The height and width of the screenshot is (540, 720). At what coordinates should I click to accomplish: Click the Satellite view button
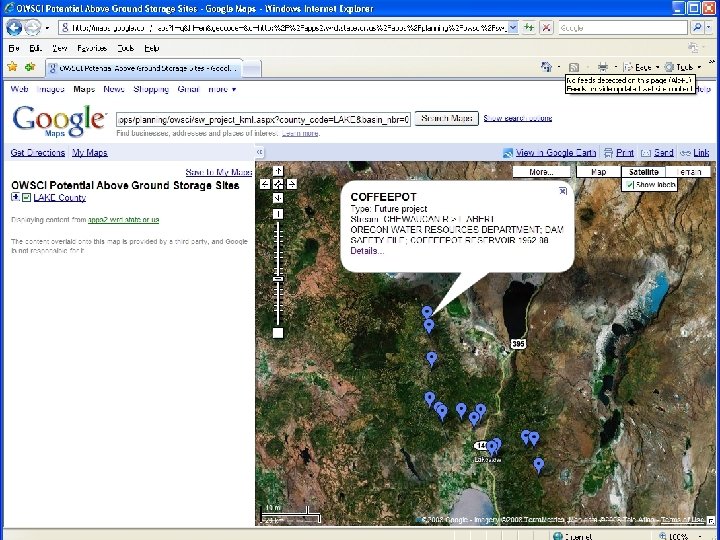point(644,172)
